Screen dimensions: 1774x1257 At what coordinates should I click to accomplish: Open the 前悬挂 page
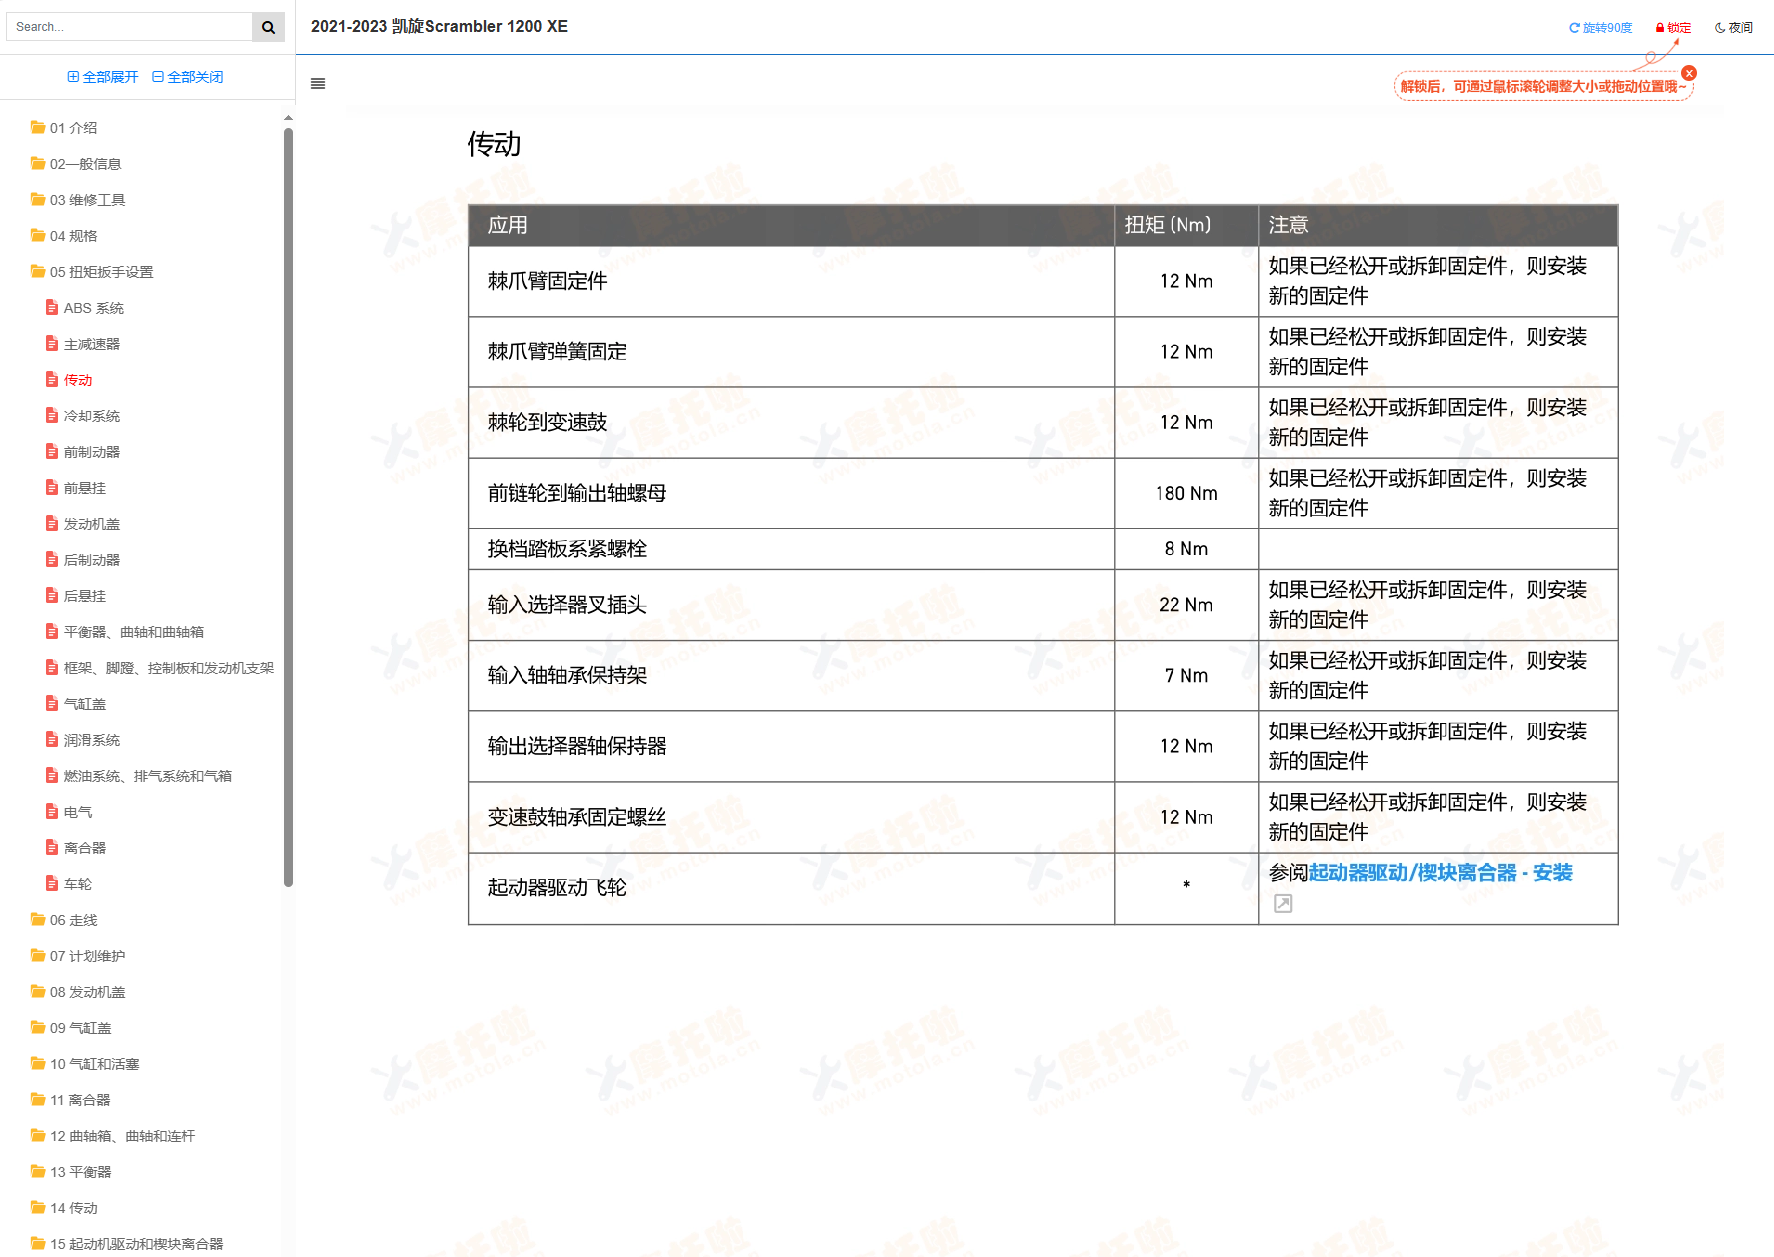76,488
